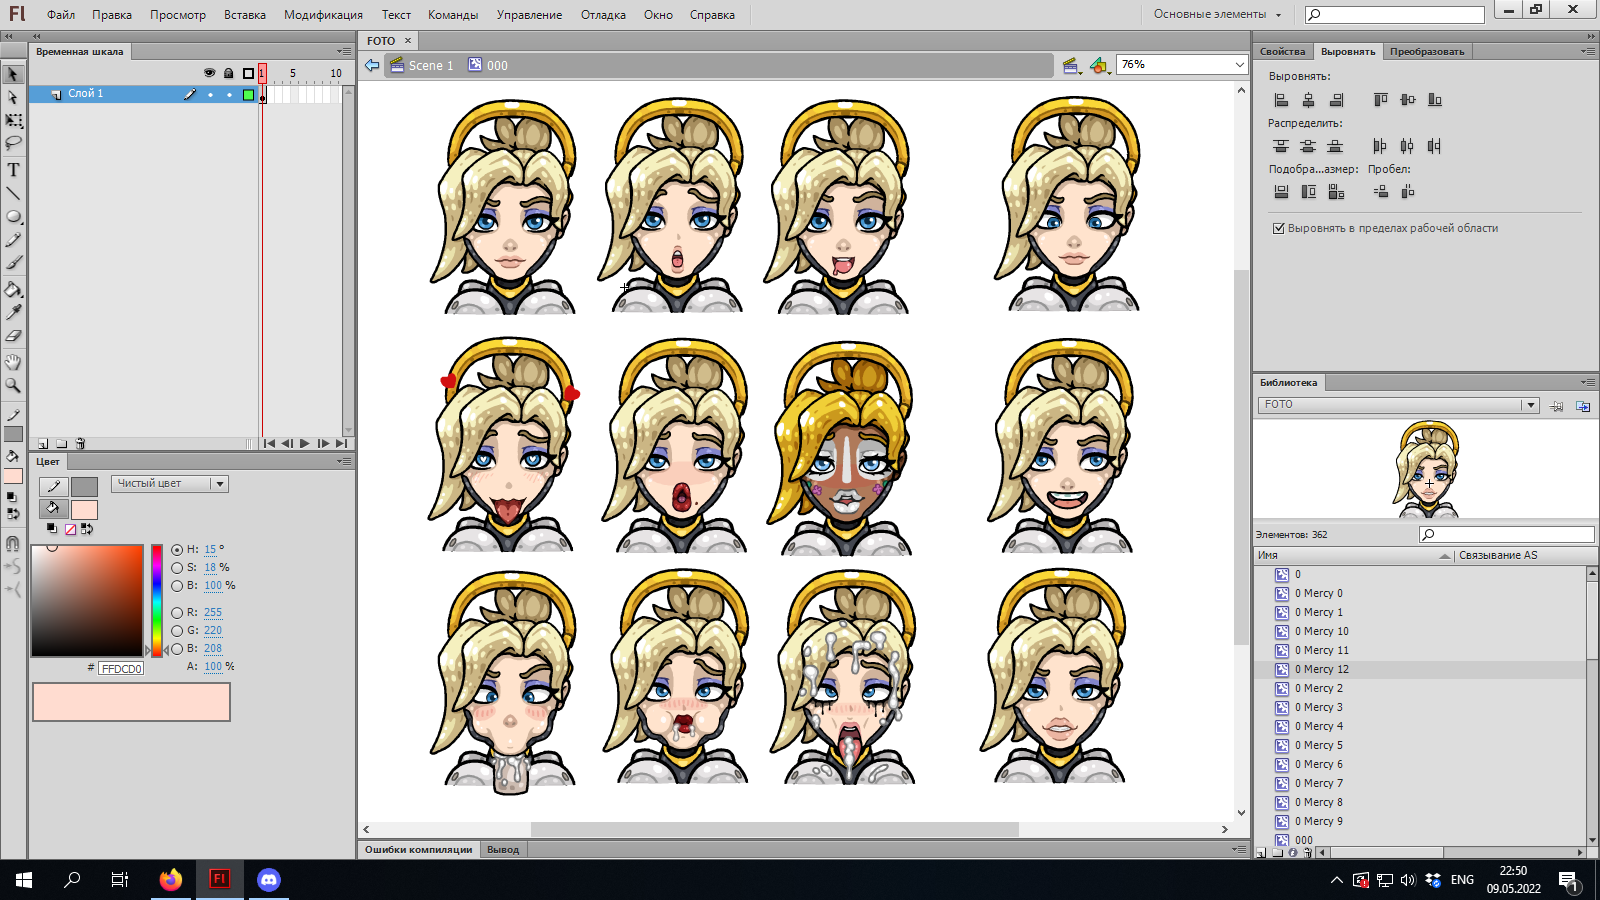Click align left edge icon

point(1281,100)
